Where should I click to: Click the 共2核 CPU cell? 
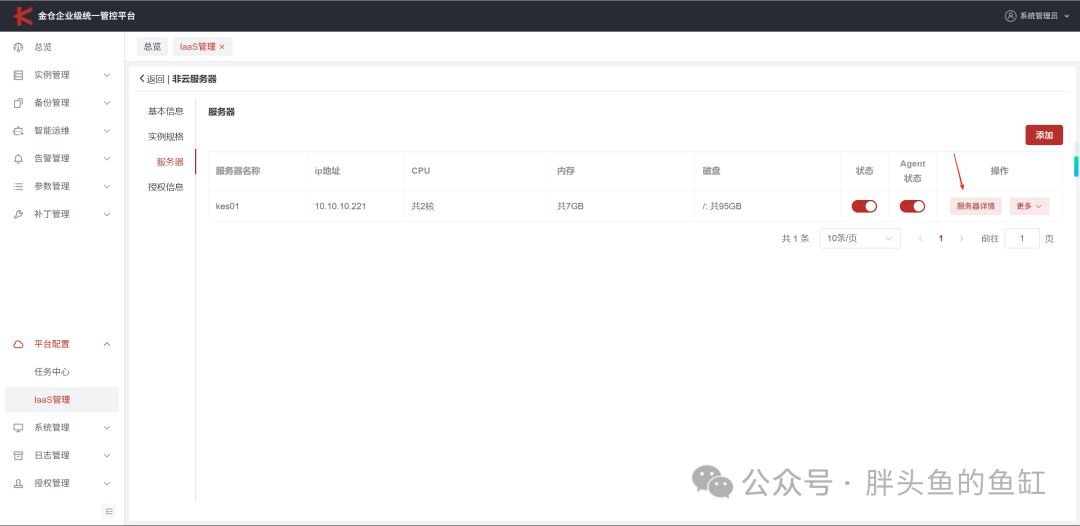pyautogui.click(x=477, y=207)
